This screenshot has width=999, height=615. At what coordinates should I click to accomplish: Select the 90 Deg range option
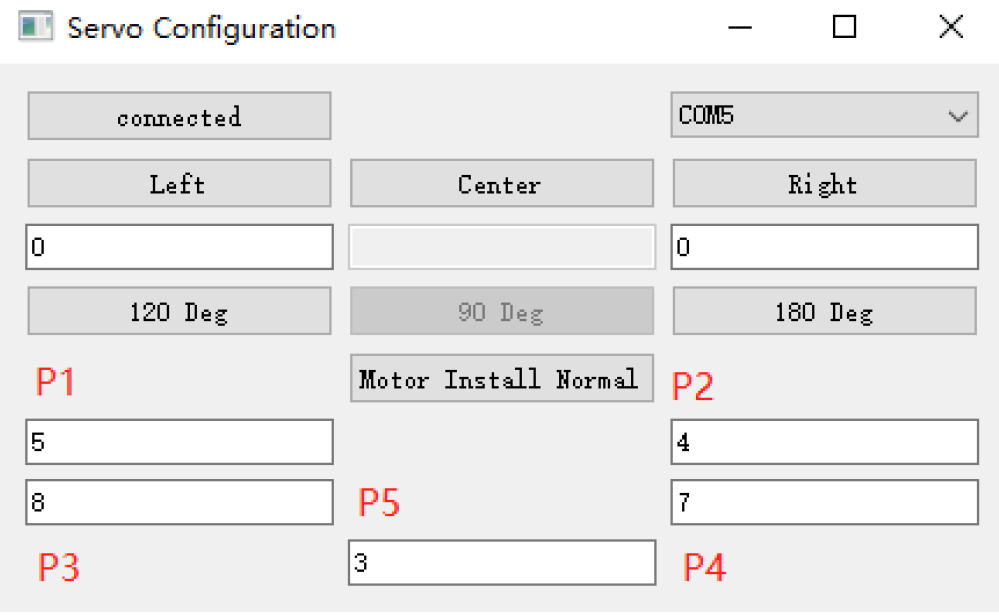click(x=501, y=312)
